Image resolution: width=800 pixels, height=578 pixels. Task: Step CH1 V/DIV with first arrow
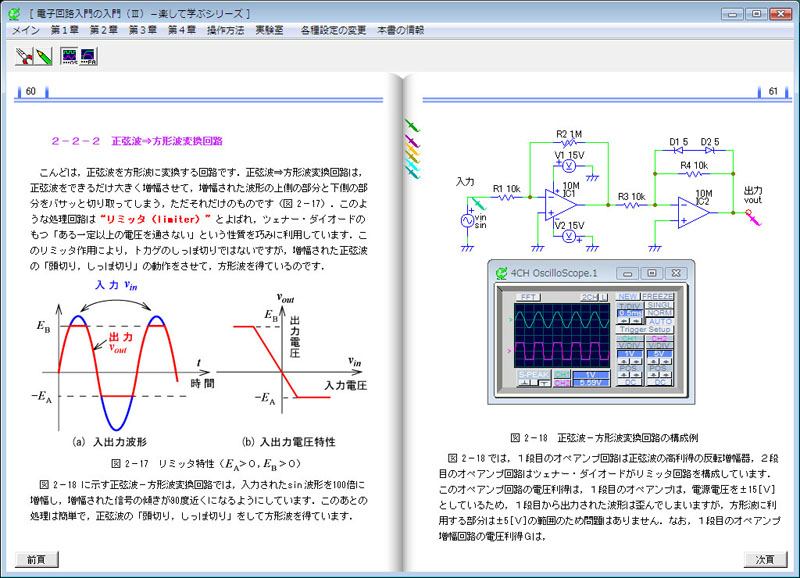623,361
